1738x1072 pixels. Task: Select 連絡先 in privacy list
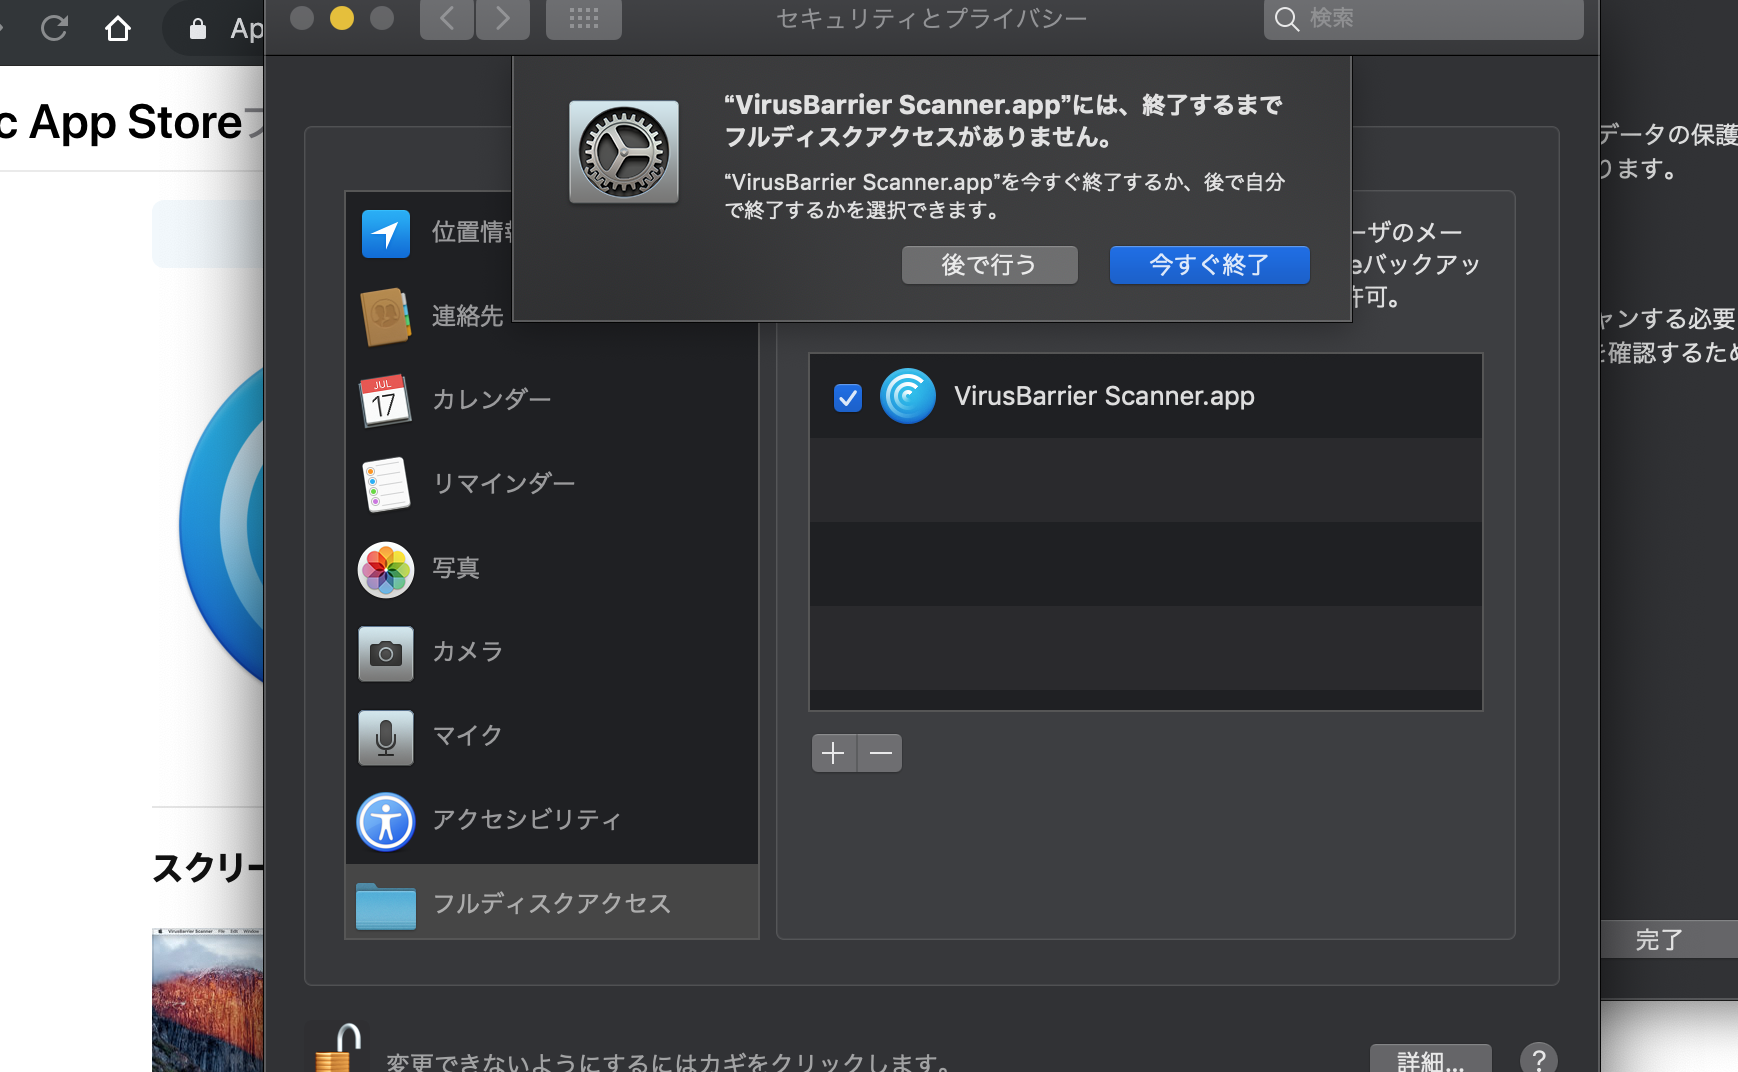(468, 316)
